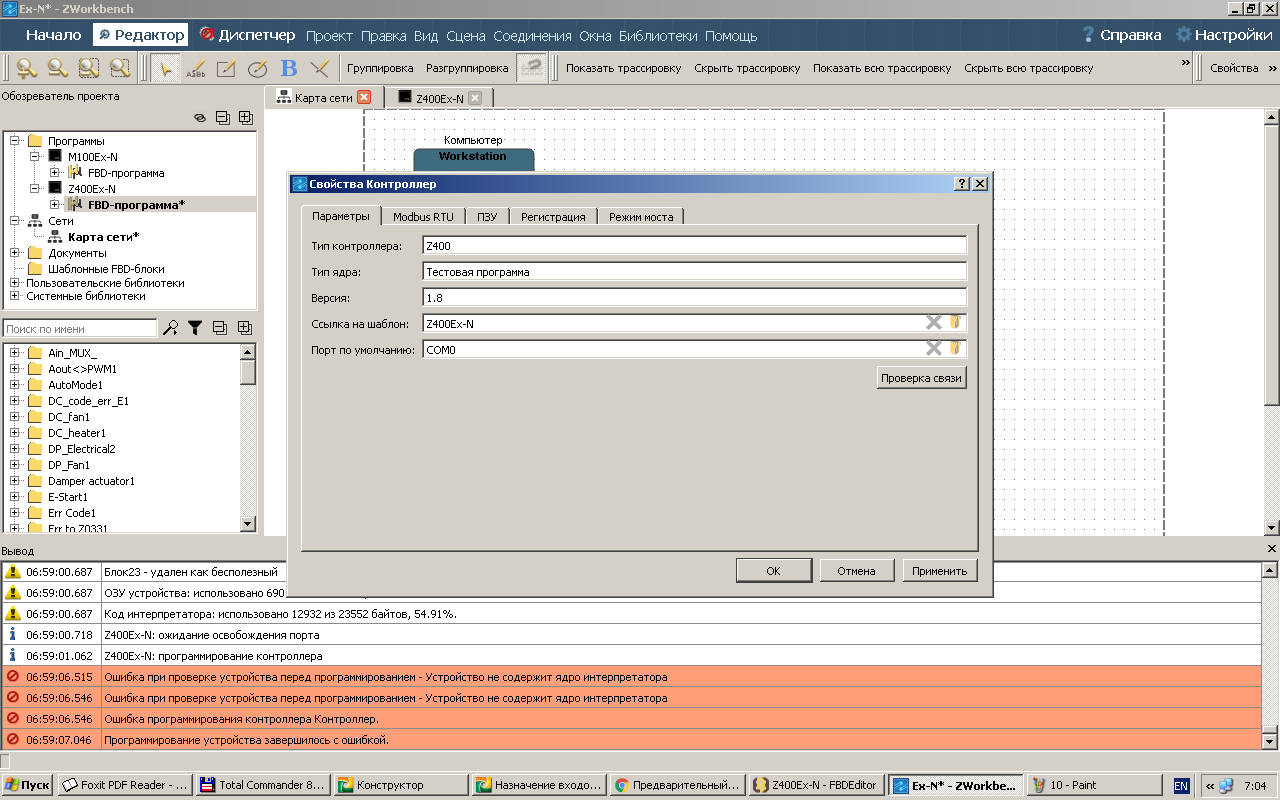The height and width of the screenshot is (800, 1280).
Task: Click the zoom in magnifier toolbar icon
Action: [x=26, y=68]
